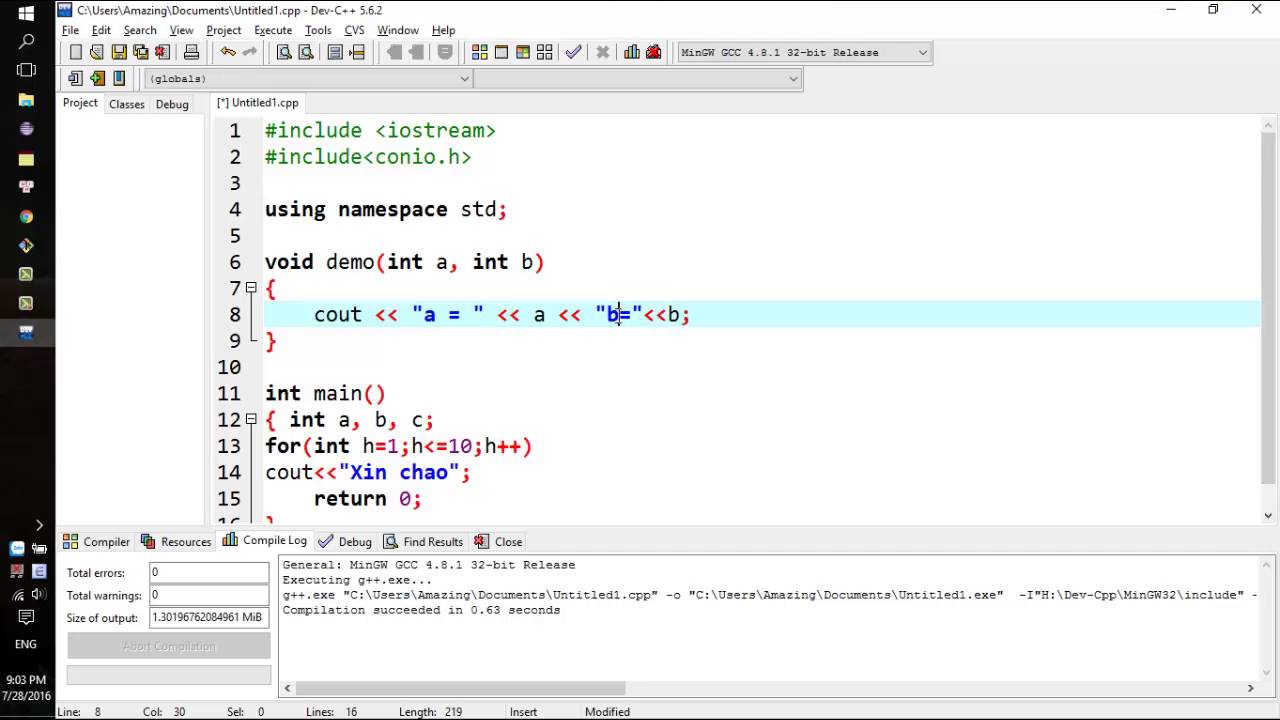Switch to the Classes sidebar tab
Image resolution: width=1280 pixels, height=720 pixels.
pyautogui.click(x=127, y=104)
